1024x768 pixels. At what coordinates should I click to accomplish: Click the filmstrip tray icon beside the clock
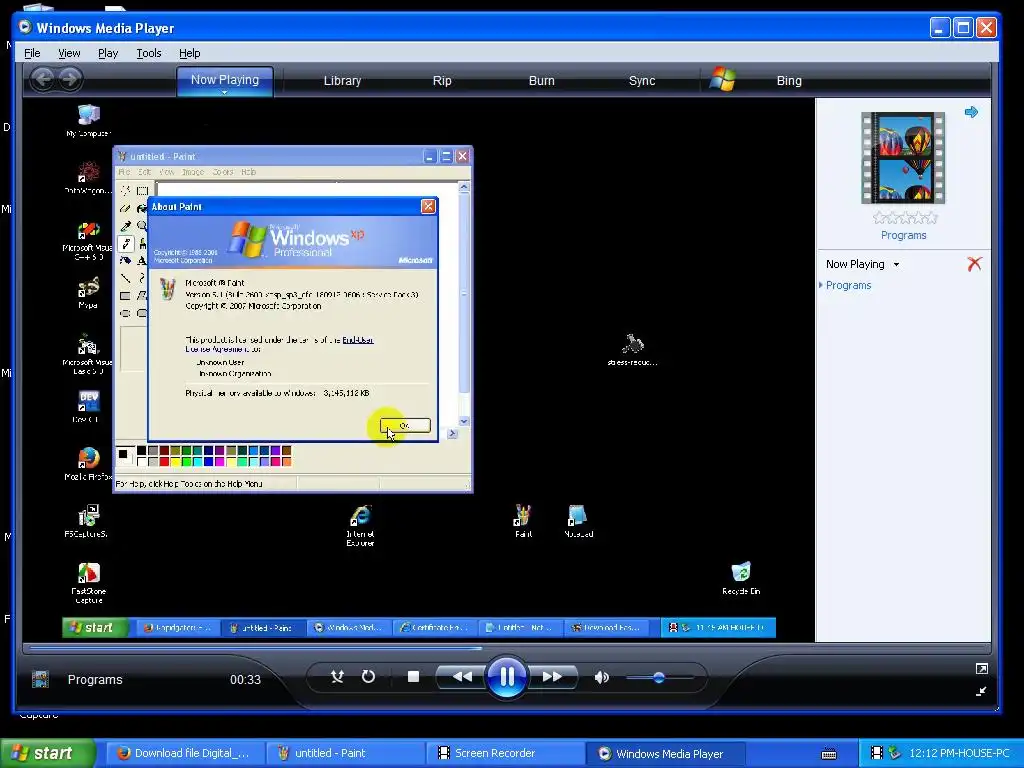point(876,753)
